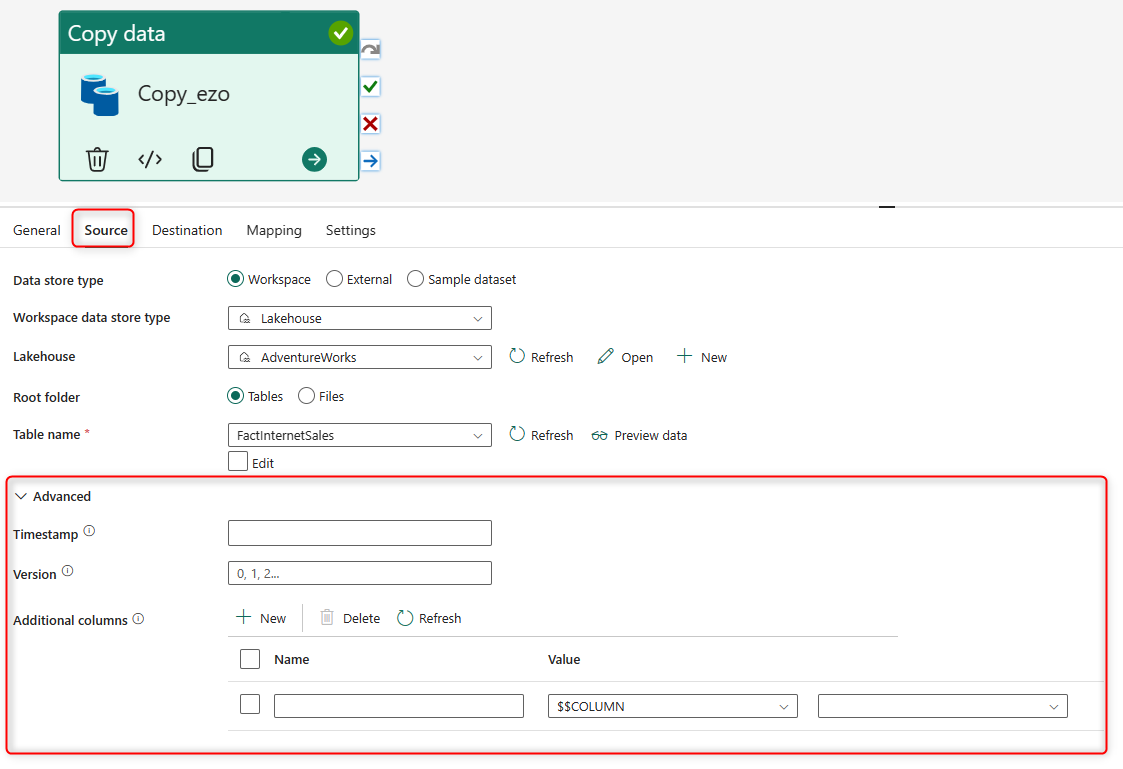Open the FactInternetSales table name dropdown
Image resolution: width=1123 pixels, height=769 pixels.
click(x=360, y=435)
